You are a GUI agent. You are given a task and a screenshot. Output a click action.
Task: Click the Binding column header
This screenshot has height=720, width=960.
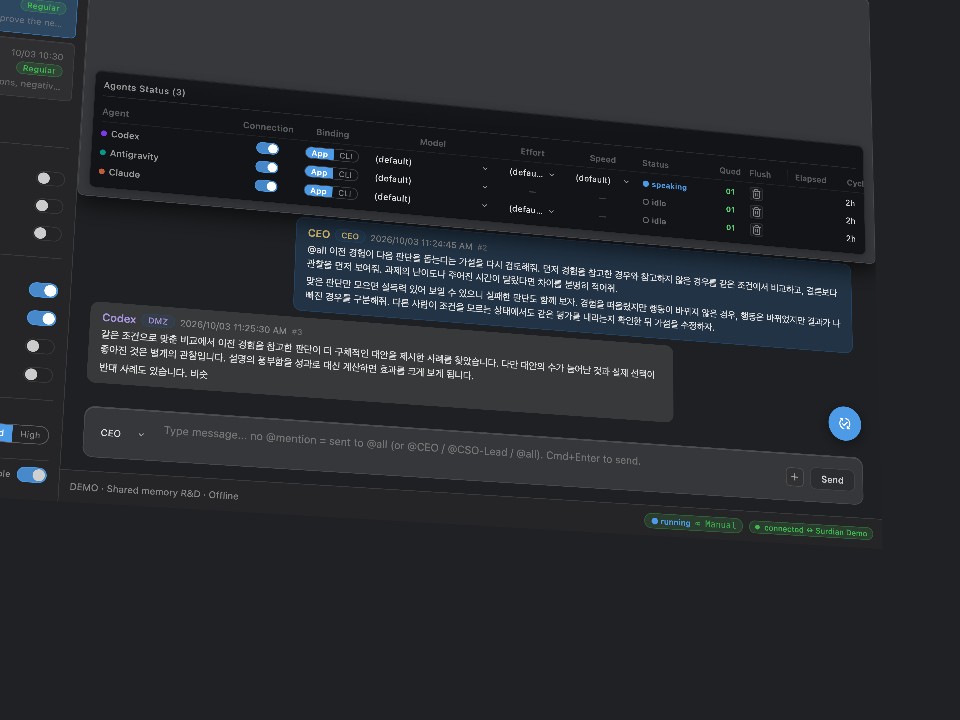[332, 133]
